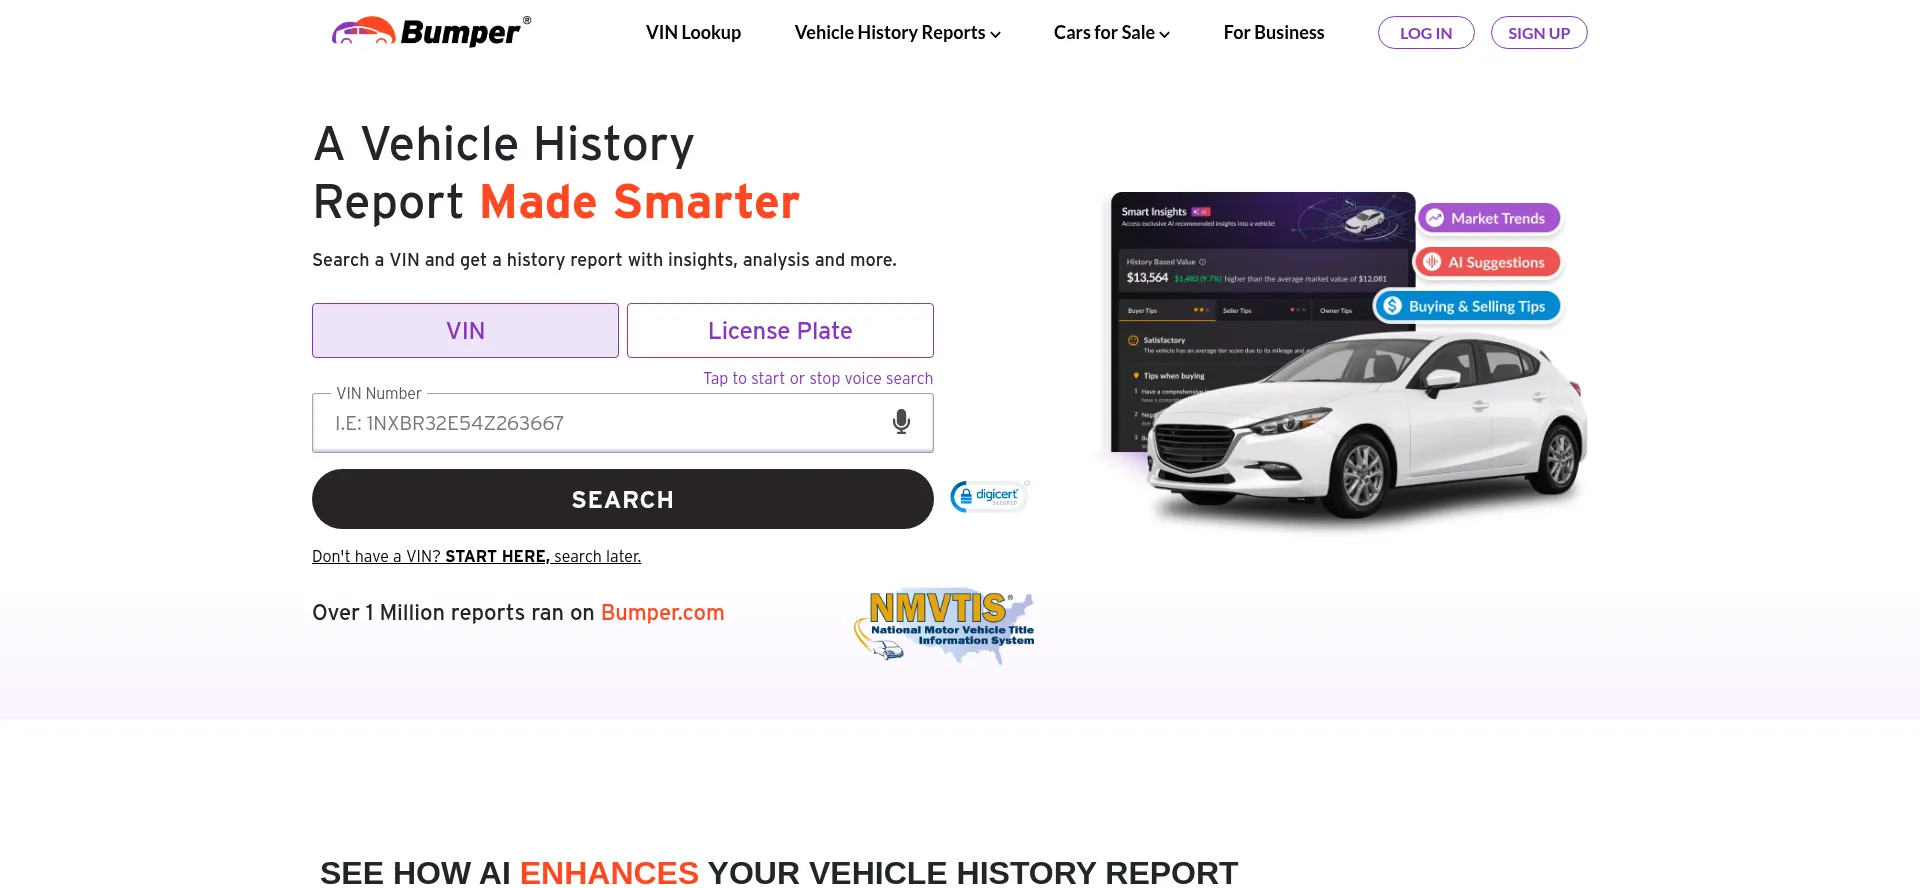Select the AI Suggestions pill

click(1487, 262)
